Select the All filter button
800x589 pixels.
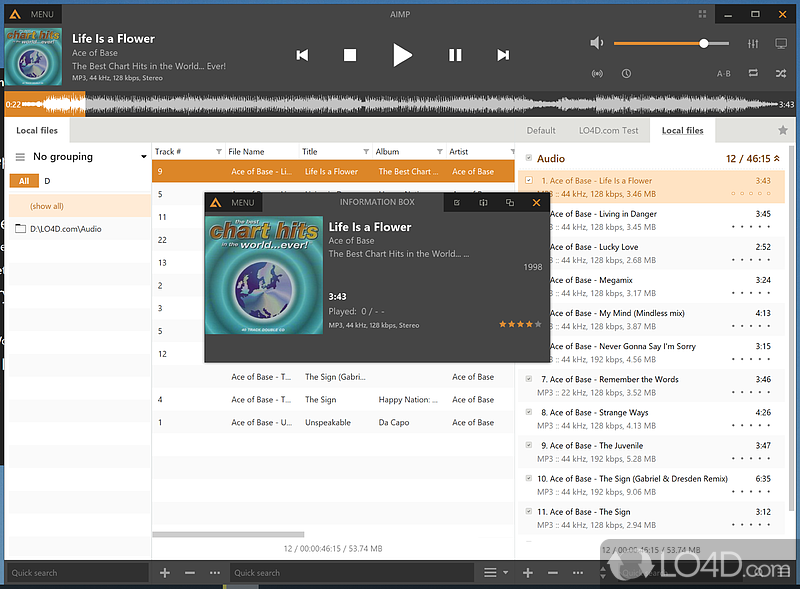(x=24, y=181)
